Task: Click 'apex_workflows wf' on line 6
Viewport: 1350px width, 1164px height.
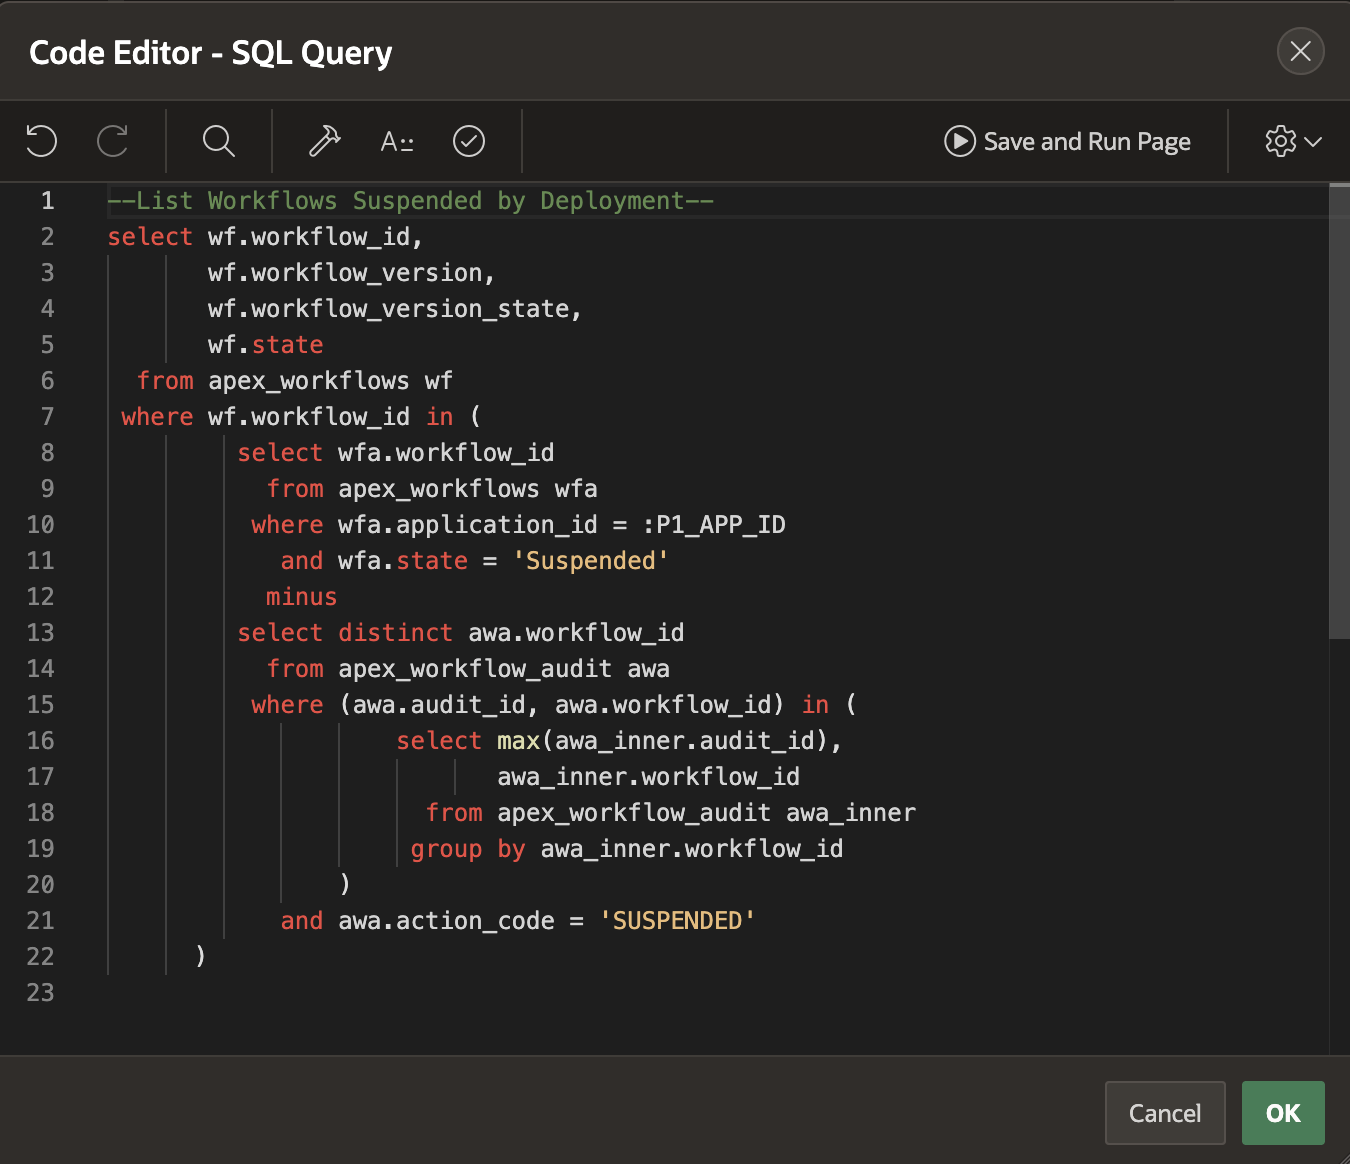Action: 330,381
